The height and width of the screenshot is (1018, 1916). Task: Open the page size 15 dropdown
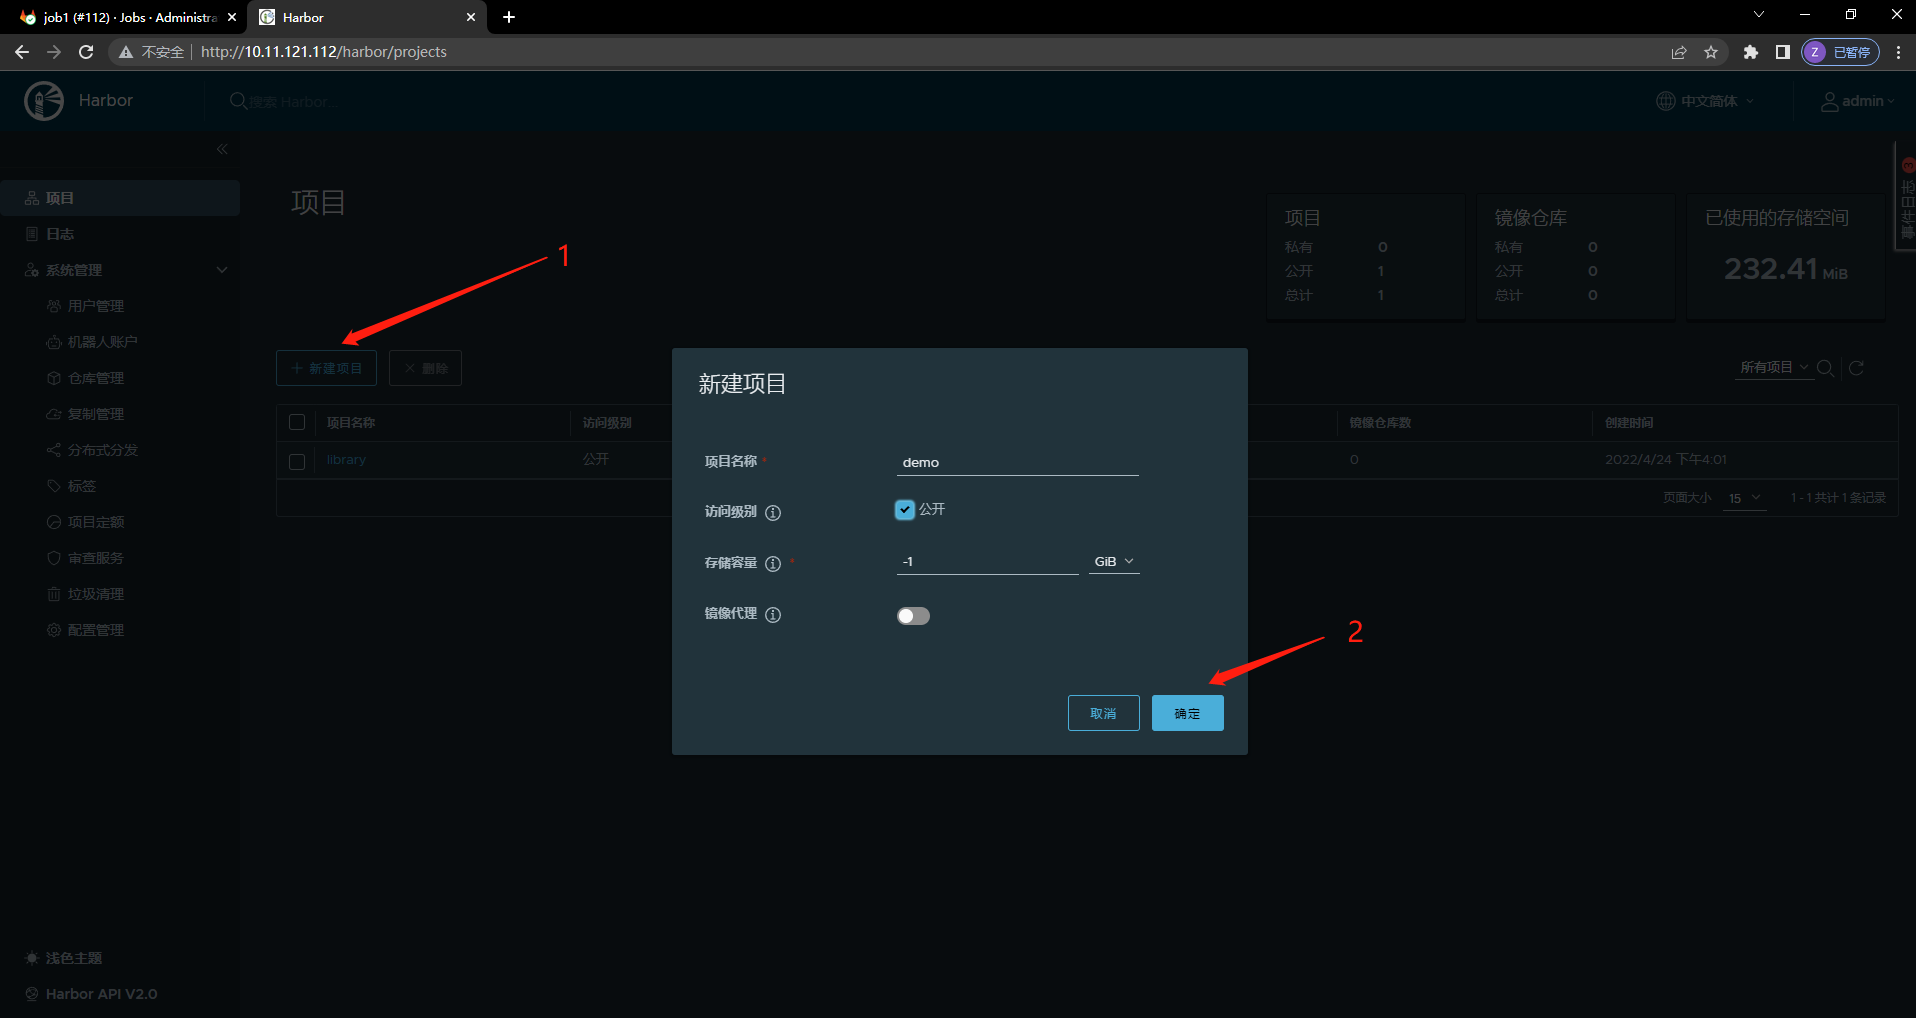click(x=1745, y=498)
